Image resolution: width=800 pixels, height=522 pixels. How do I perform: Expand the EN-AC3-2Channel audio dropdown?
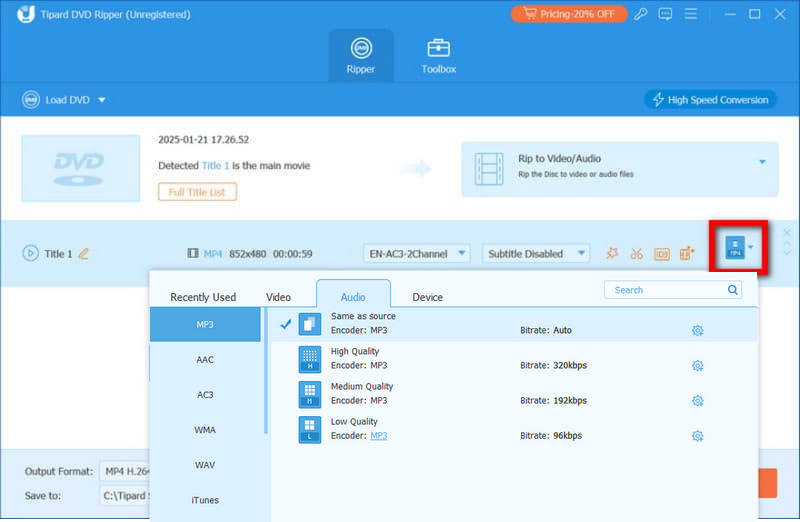416,254
